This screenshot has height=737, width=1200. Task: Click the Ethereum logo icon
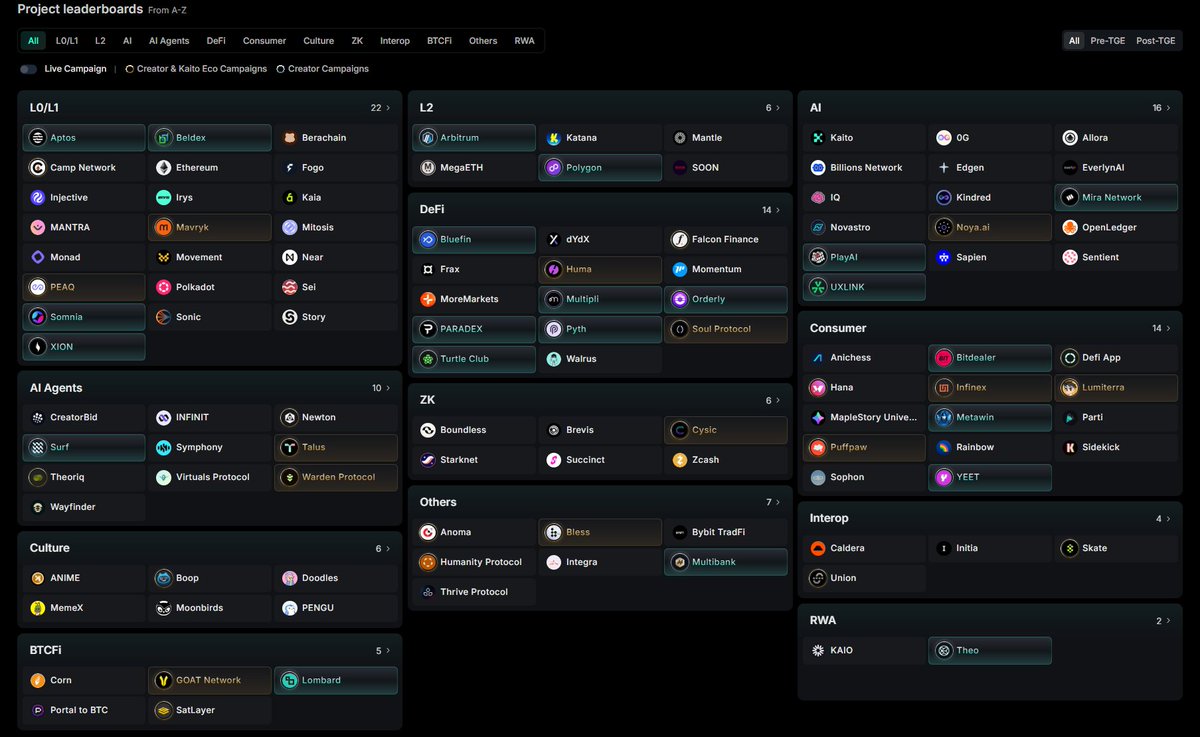point(163,168)
